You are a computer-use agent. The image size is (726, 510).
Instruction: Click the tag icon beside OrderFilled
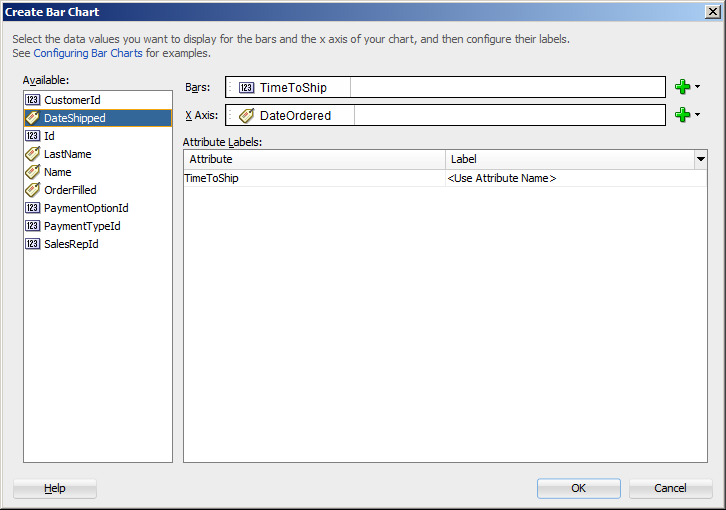click(32, 190)
